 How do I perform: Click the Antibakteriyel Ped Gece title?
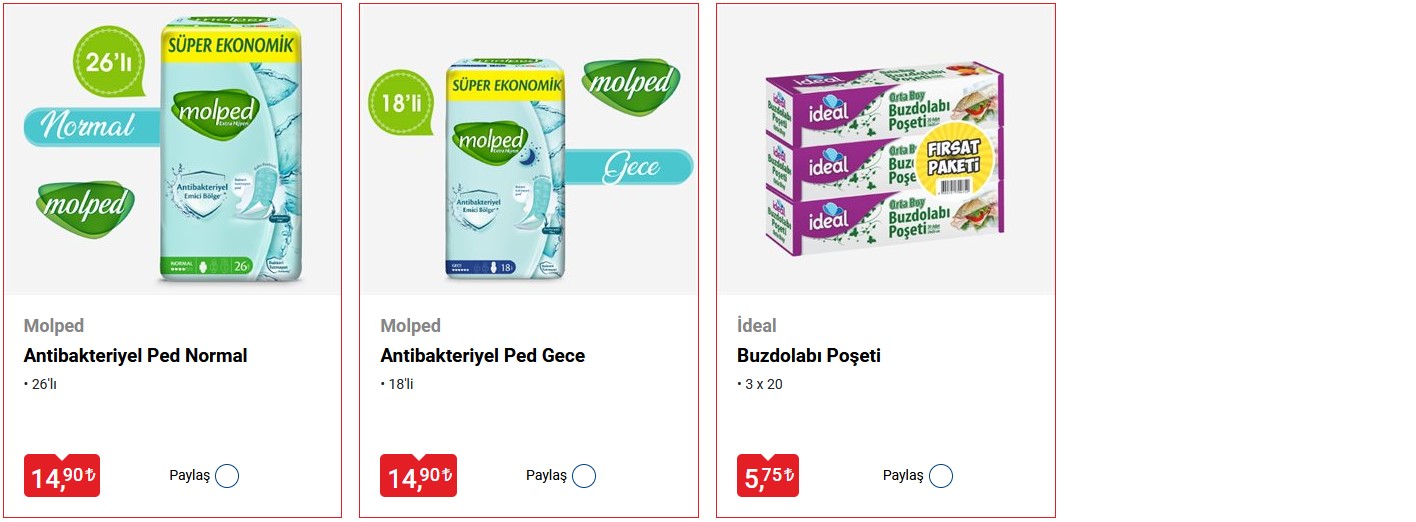482,356
